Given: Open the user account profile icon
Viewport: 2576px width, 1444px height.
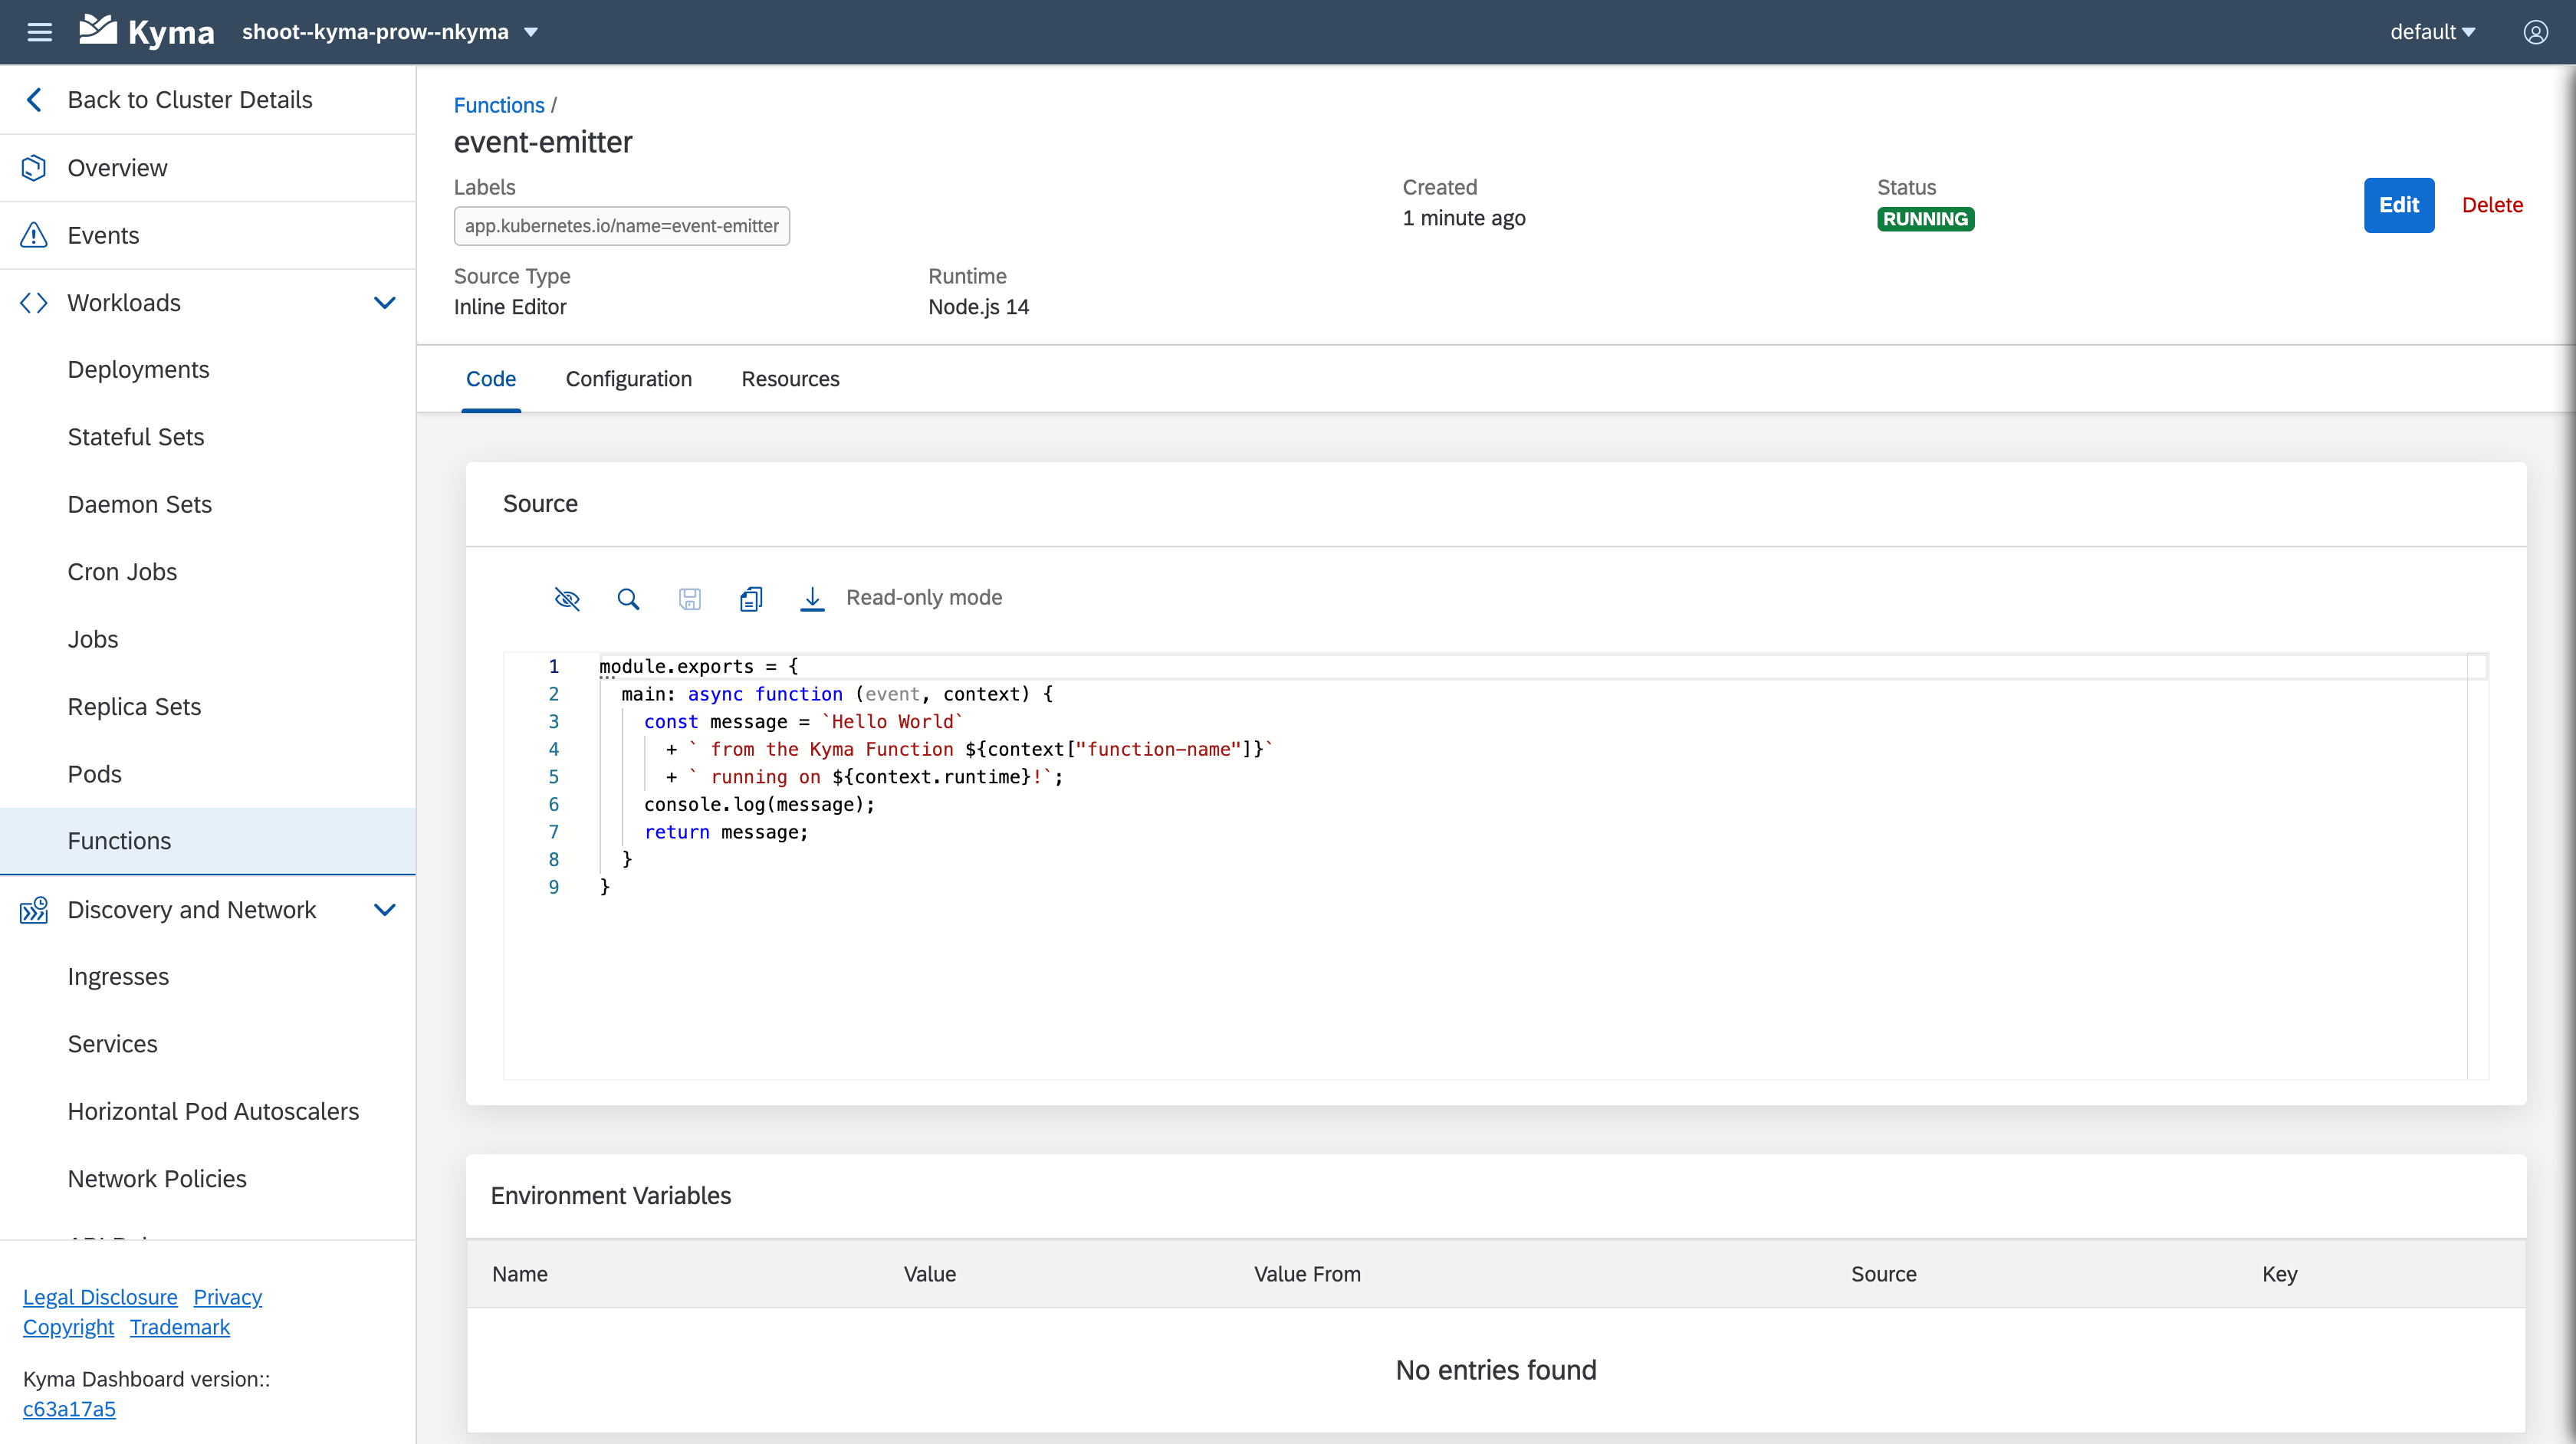Looking at the screenshot, I should pos(2536,31).
